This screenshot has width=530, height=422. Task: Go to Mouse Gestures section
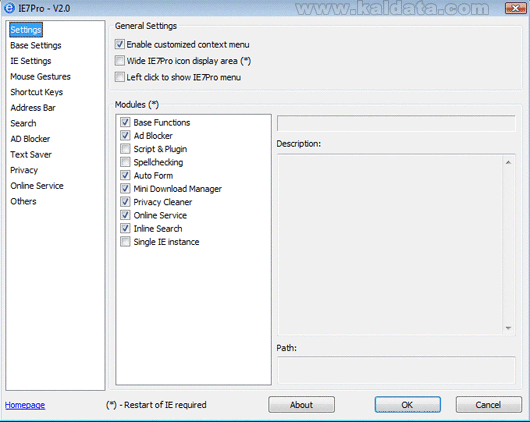[x=40, y=76]
